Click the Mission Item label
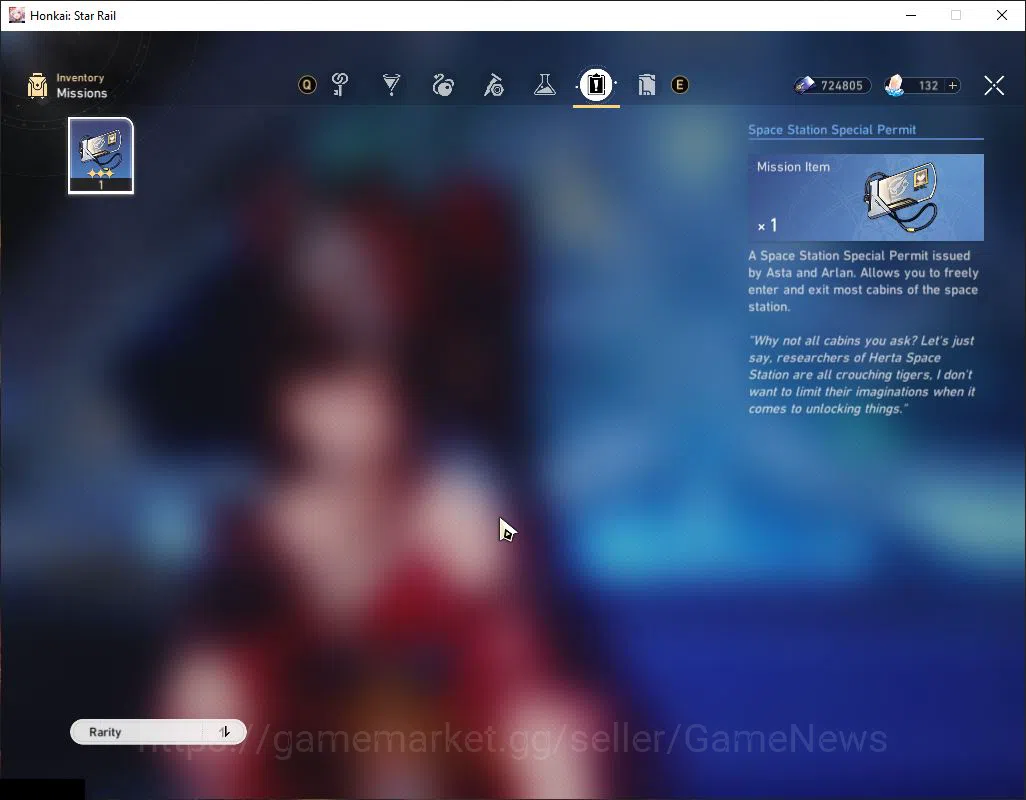 point(793,167)
